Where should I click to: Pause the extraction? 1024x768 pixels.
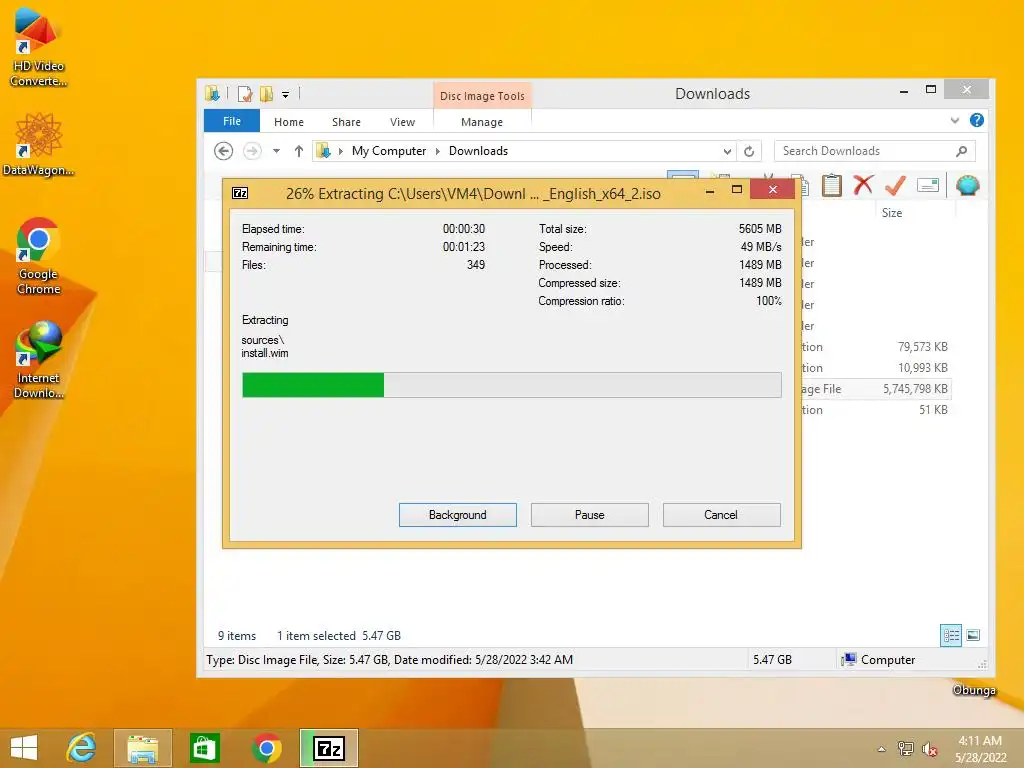pyautogui.click(x=589, y=515)
